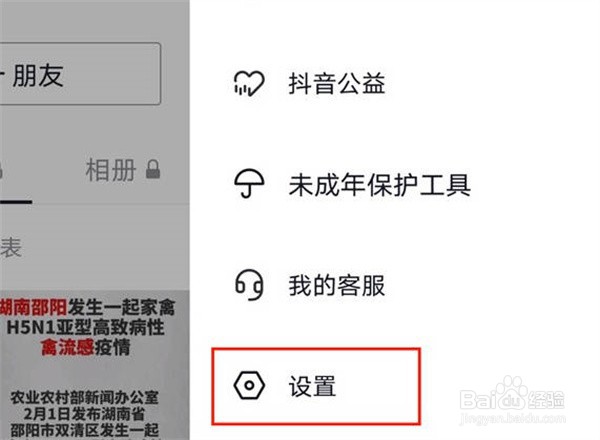Tap the umbrella icon for minor protection
The height and width of the screenshot is (440, 600).
click(249, 184)
